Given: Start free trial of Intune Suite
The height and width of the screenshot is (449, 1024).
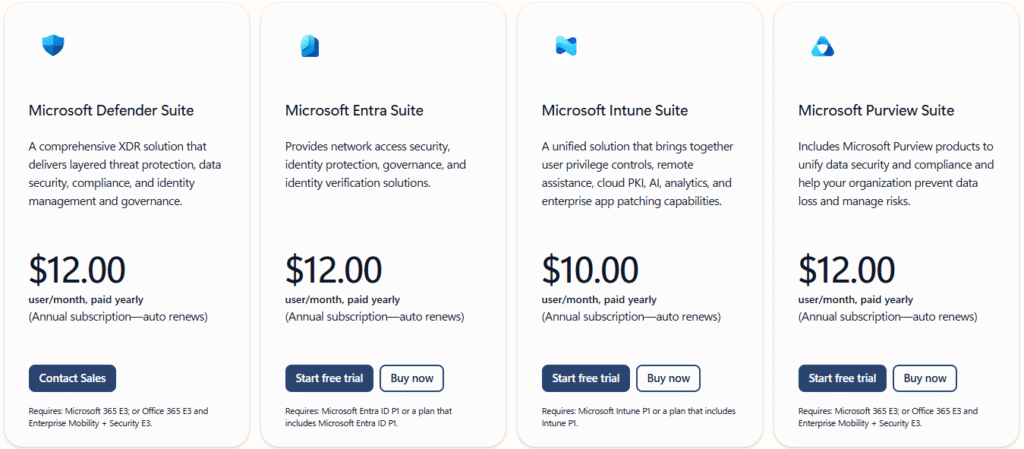Looking at the screenshot, I should [x=586, y=378].
